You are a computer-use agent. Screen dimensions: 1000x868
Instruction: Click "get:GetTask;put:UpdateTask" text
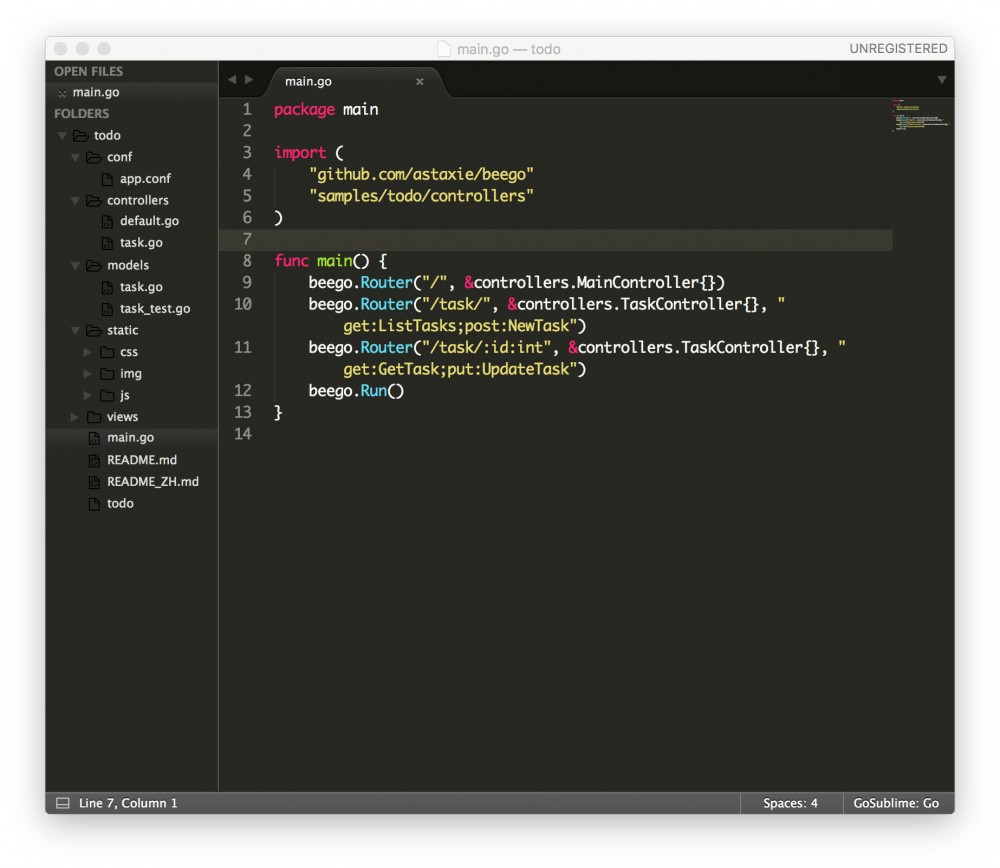456,369
